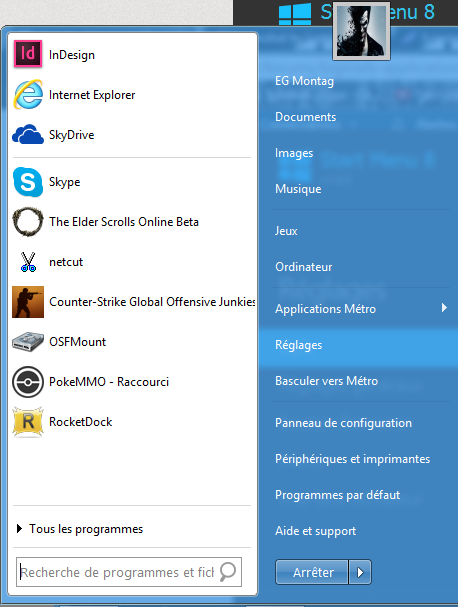Screen dimensions: 458x607
Task: Select the Skype program name
Action: click(64, 182)
